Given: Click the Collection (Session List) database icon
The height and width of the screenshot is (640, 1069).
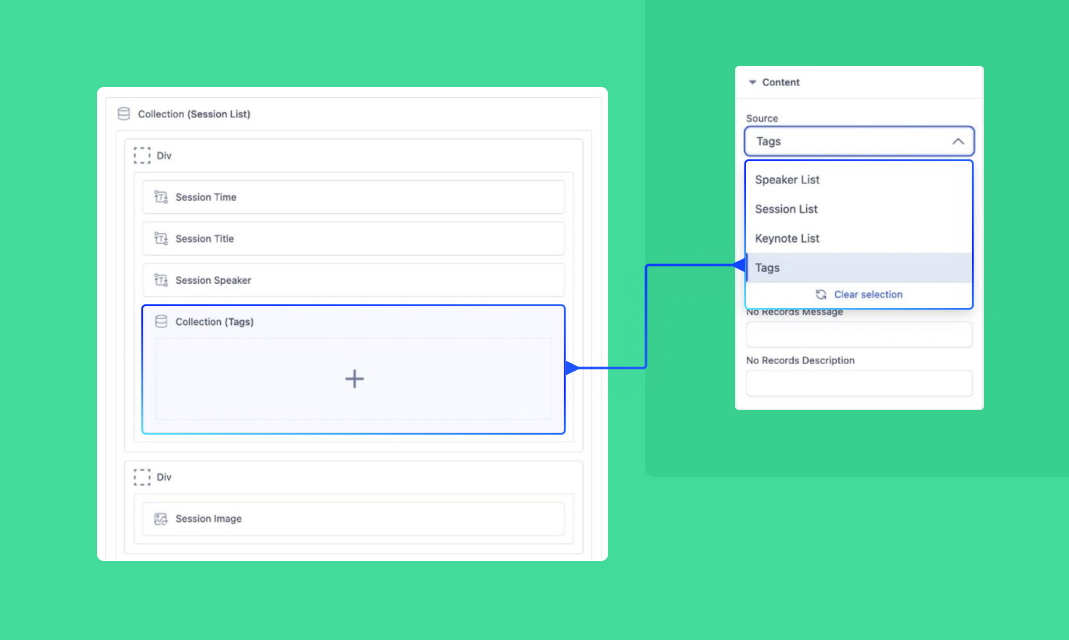Looking at the screenshot, I should [124, 114].
